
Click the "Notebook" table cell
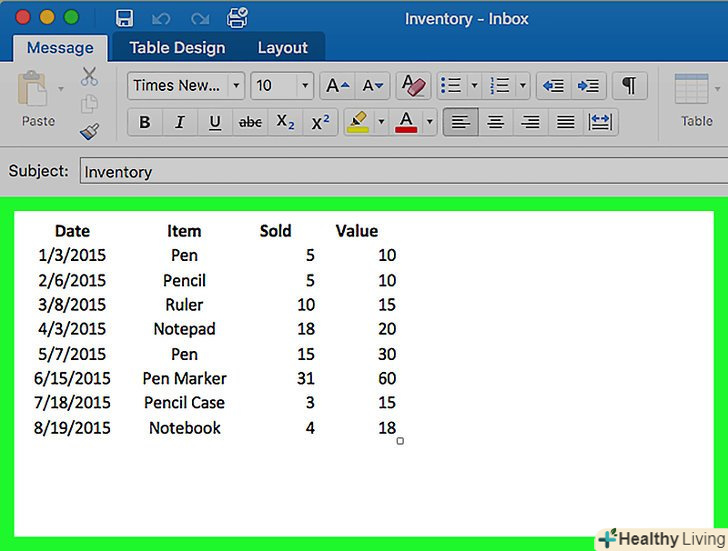185,428
